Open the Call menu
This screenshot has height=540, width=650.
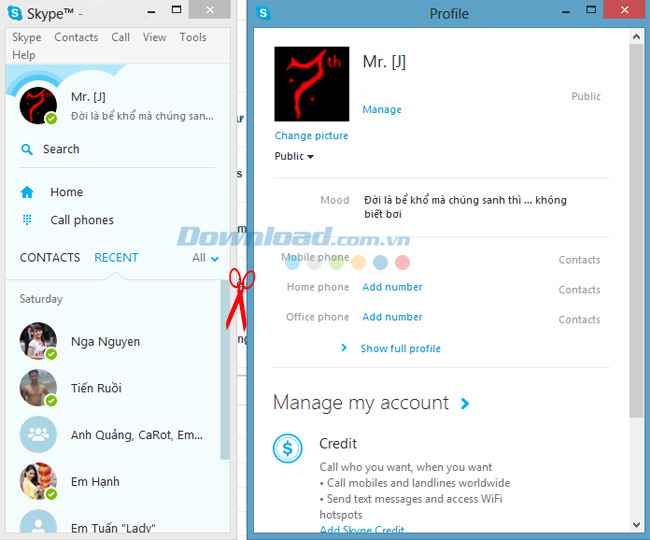120,37
